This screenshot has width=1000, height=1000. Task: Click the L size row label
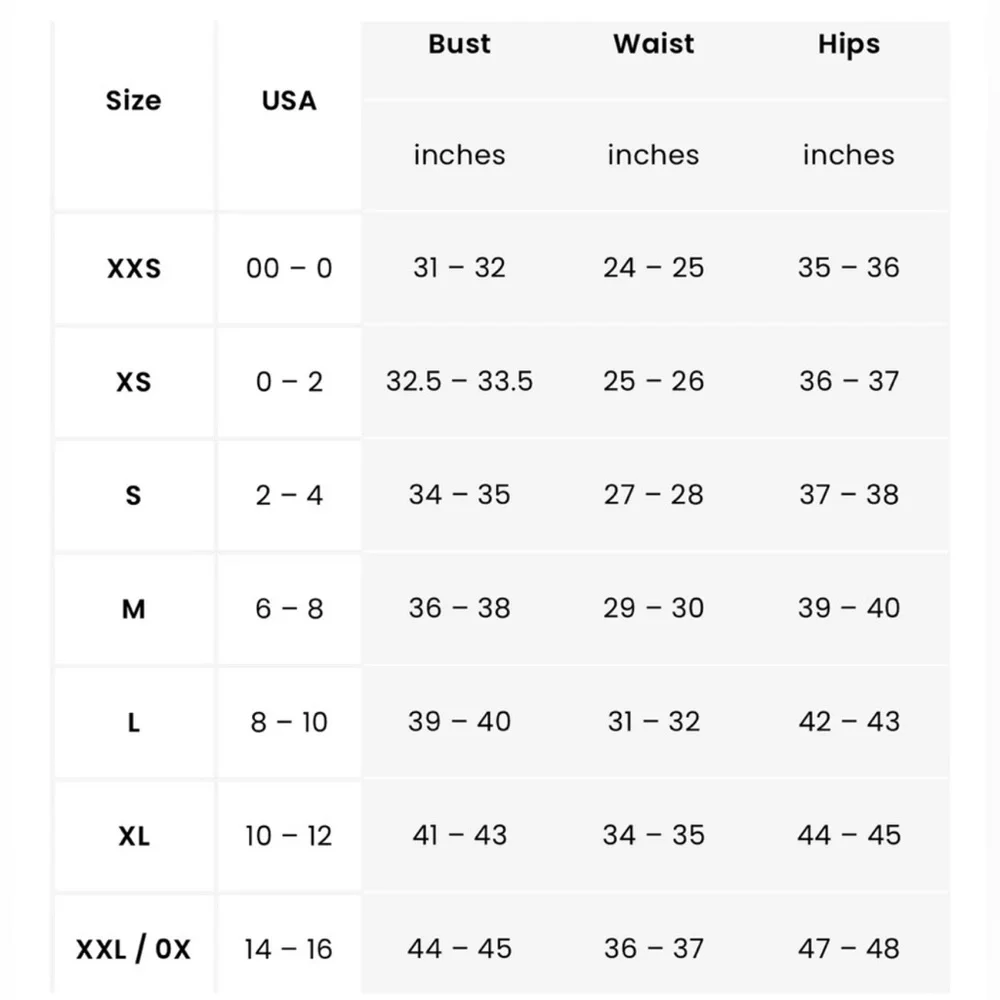click(x=133, y=722)
